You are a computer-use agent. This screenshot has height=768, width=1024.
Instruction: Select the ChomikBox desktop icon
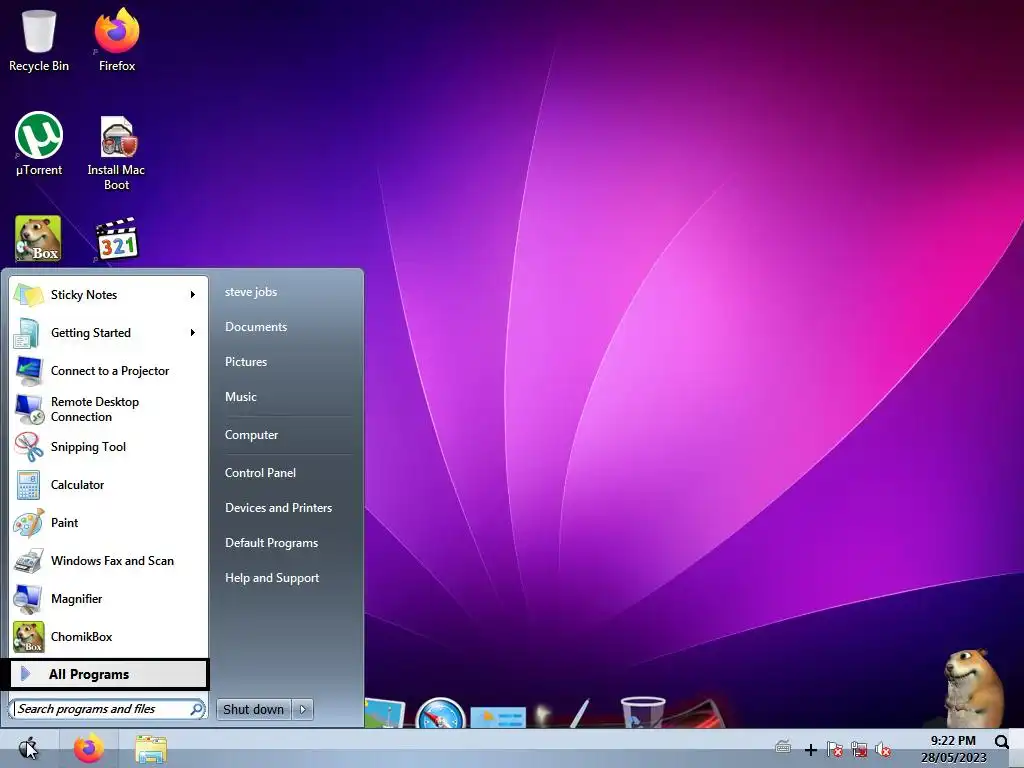tap(38, 238)
